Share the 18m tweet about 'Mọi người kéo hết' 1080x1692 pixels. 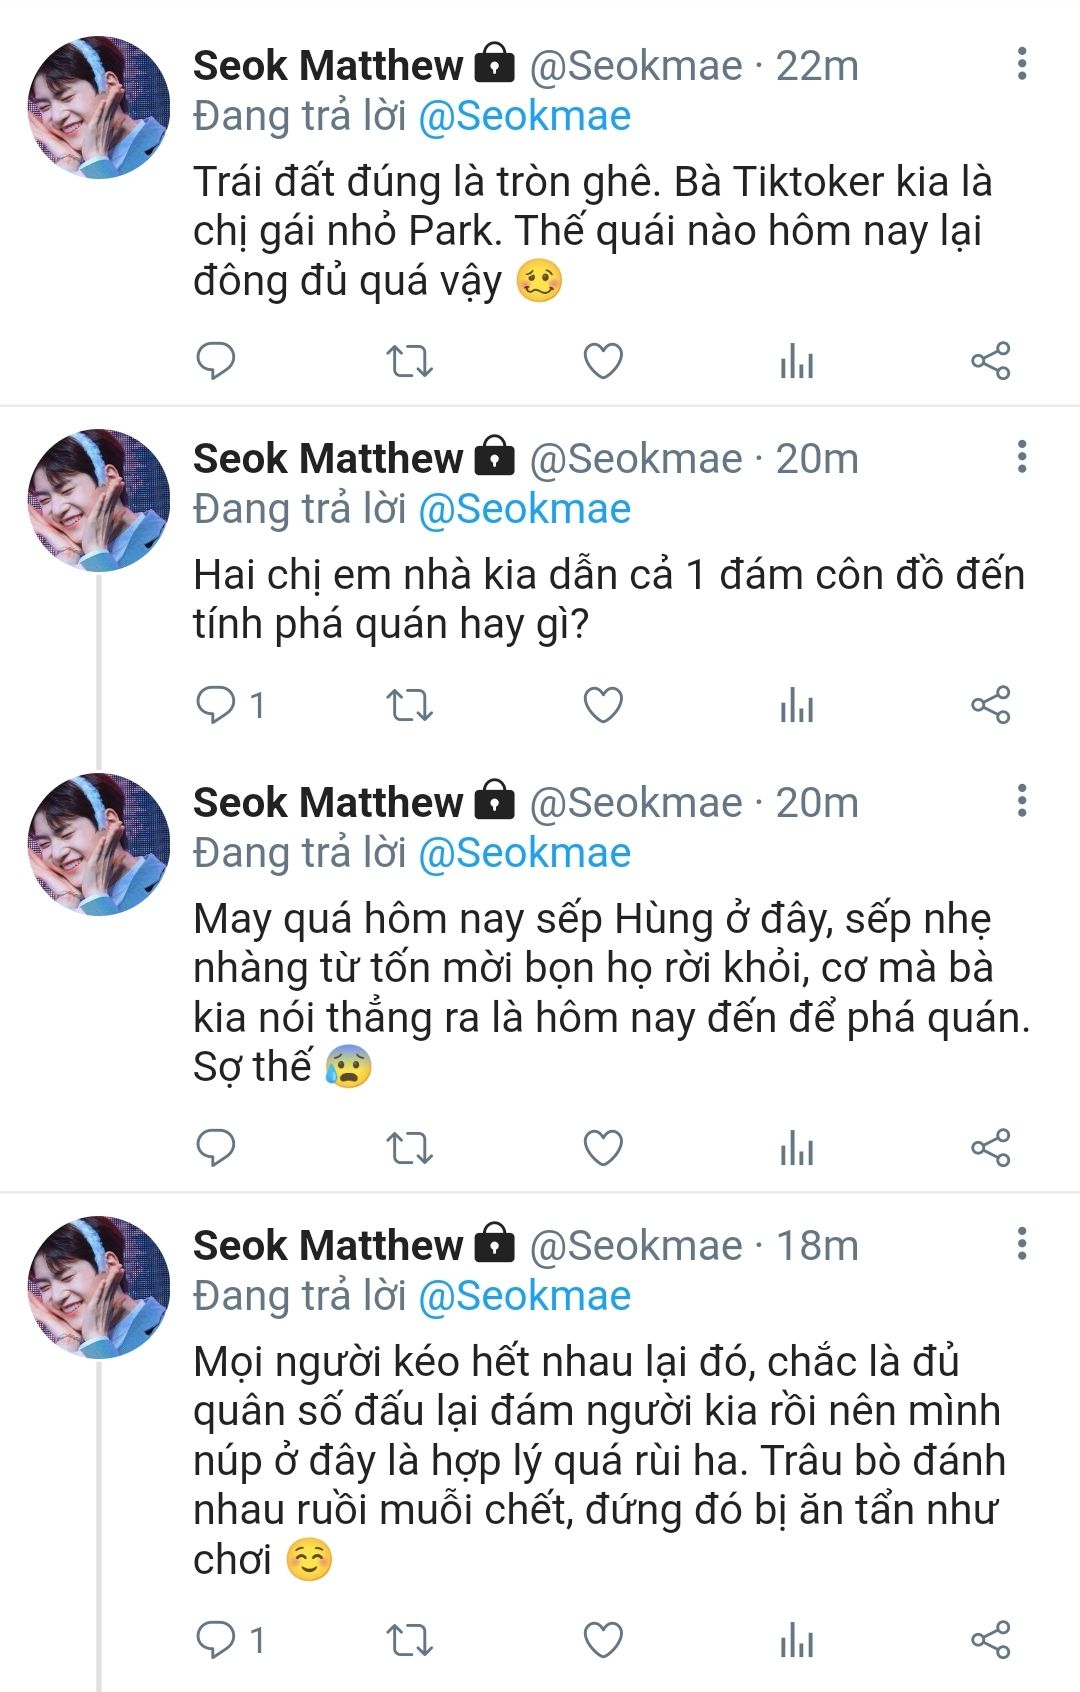991,1640
